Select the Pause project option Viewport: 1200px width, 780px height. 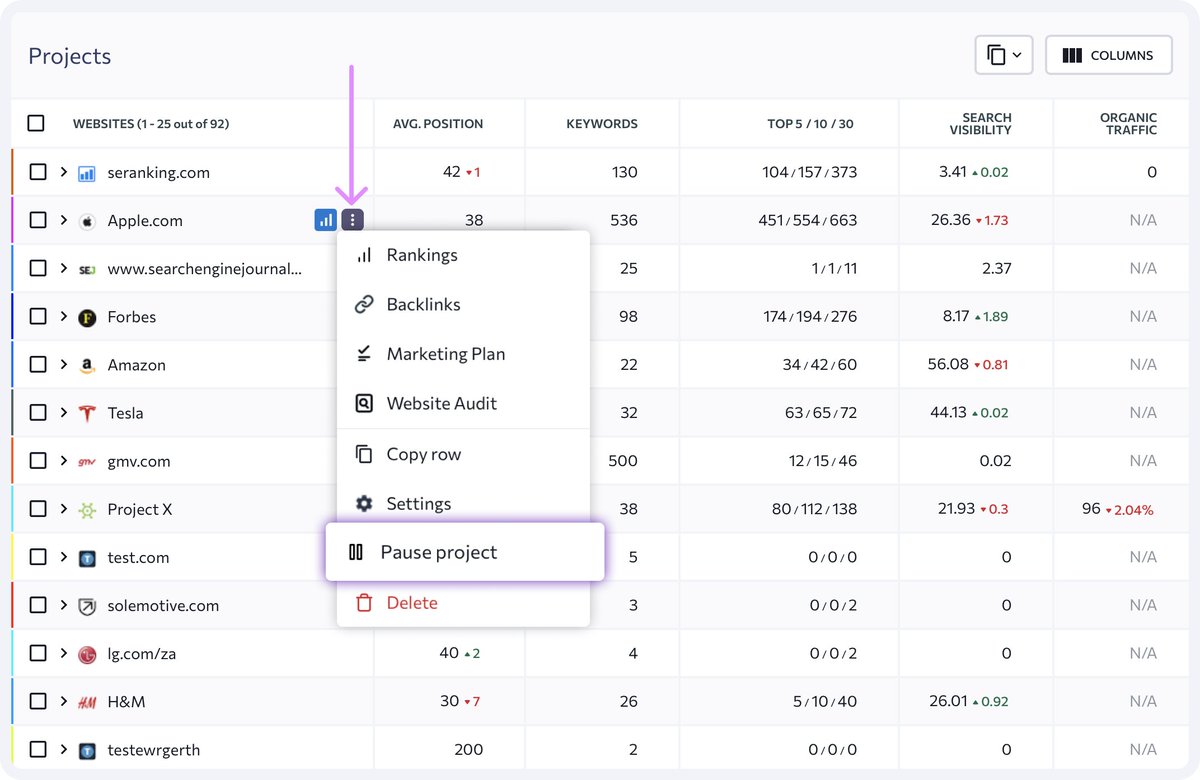[x=437, y=552]
